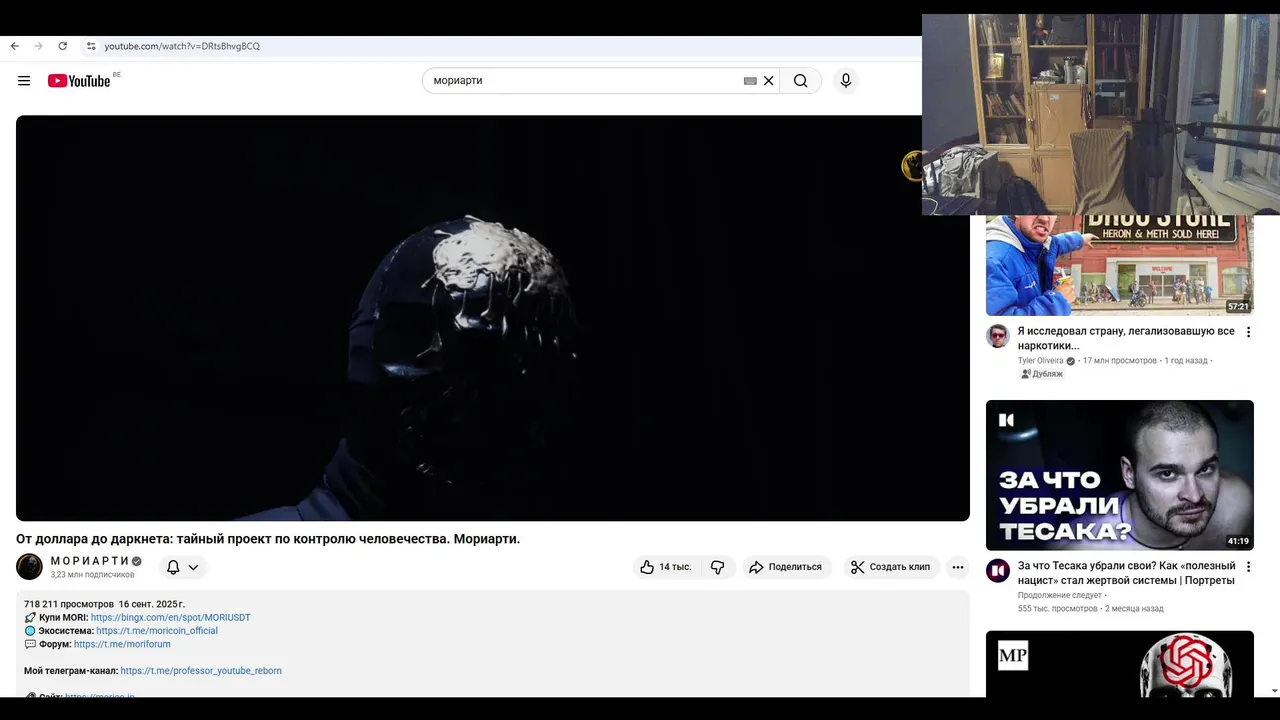The image size is (1280, 720).
Task: Click the magnifier search button
Action: pyautogui.click(x=801, y=81)
